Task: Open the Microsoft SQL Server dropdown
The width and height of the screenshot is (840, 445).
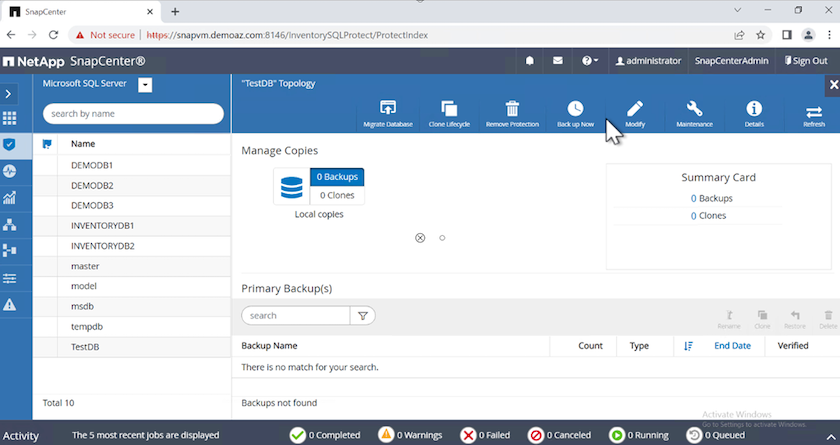Action: (145, 85)
